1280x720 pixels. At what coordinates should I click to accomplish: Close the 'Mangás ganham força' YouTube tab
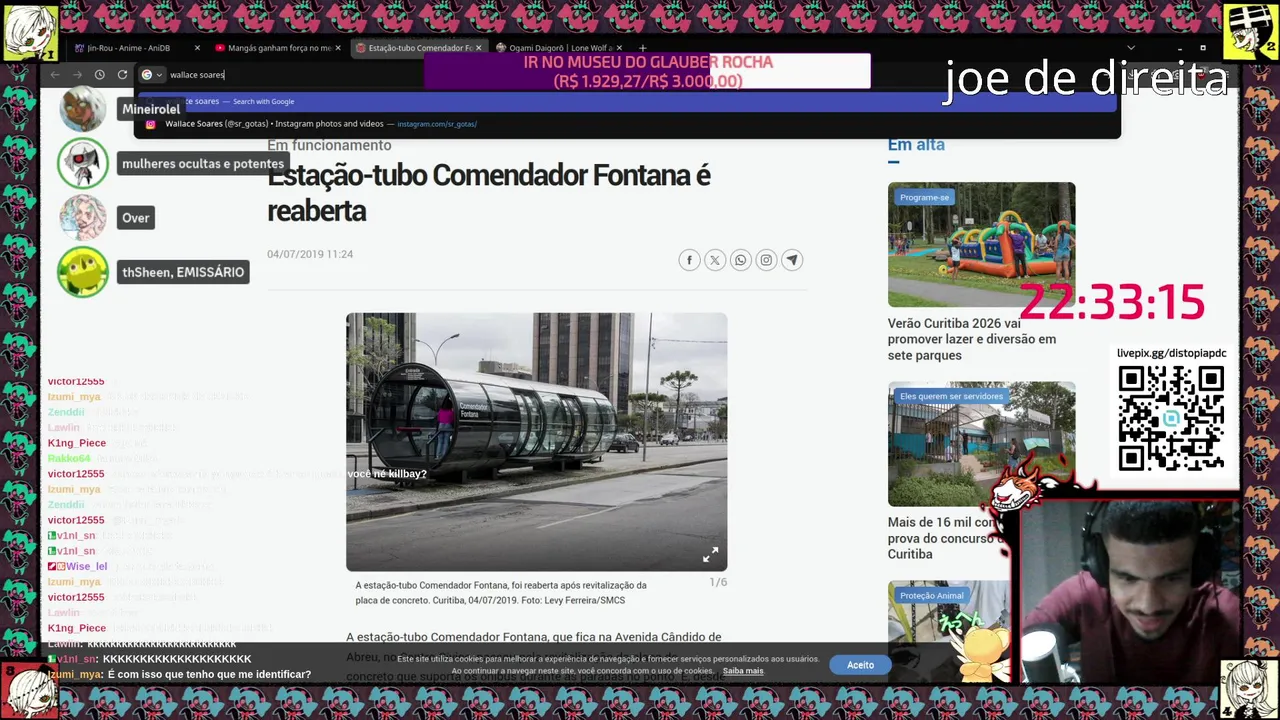338,48
